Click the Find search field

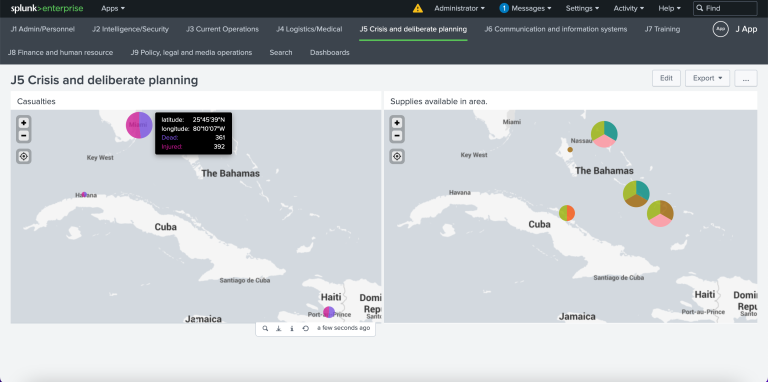(725, 8)
